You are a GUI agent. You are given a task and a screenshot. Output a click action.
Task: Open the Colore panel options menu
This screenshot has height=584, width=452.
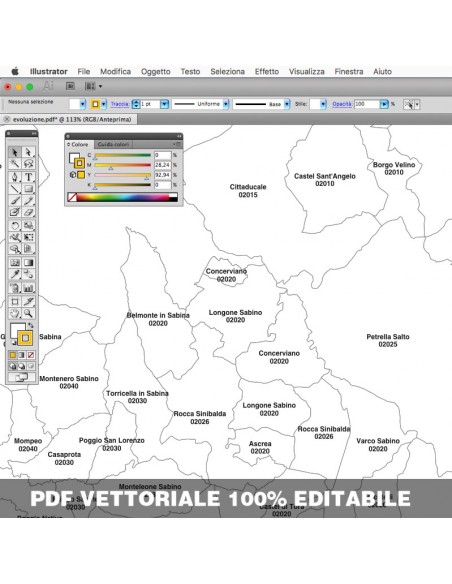click(177, 144)
